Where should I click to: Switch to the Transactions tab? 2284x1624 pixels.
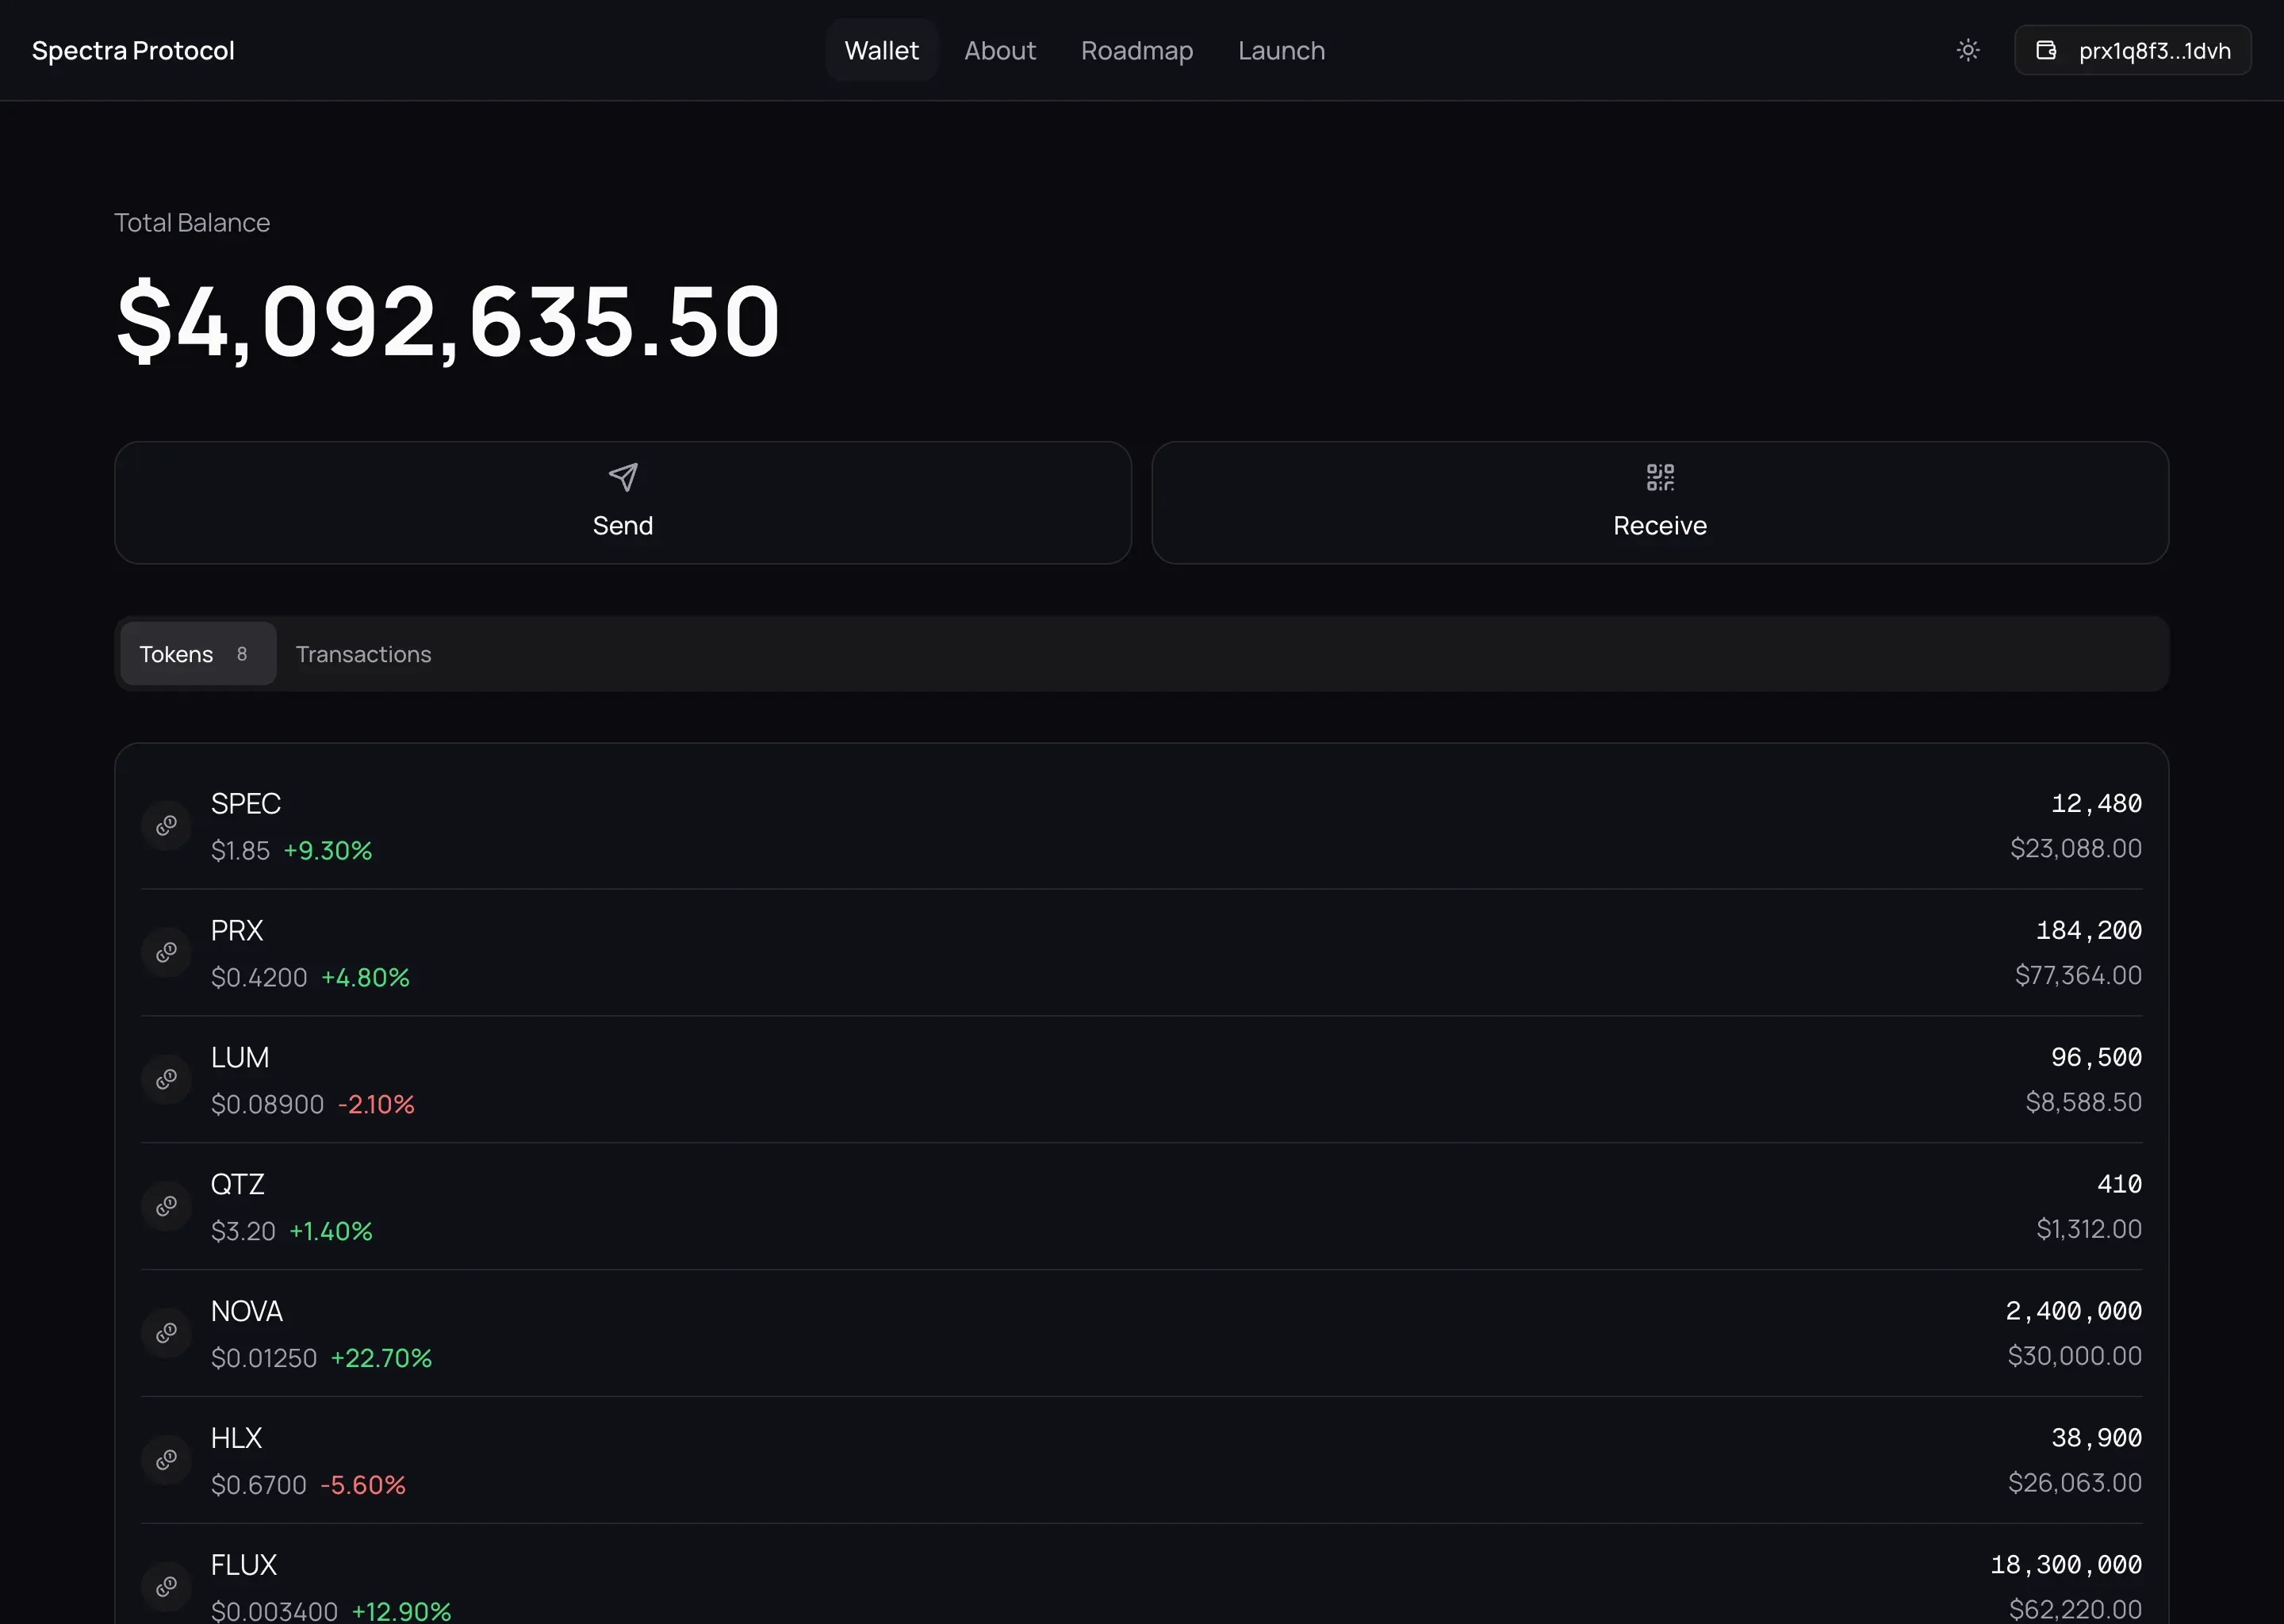[363, 654]
